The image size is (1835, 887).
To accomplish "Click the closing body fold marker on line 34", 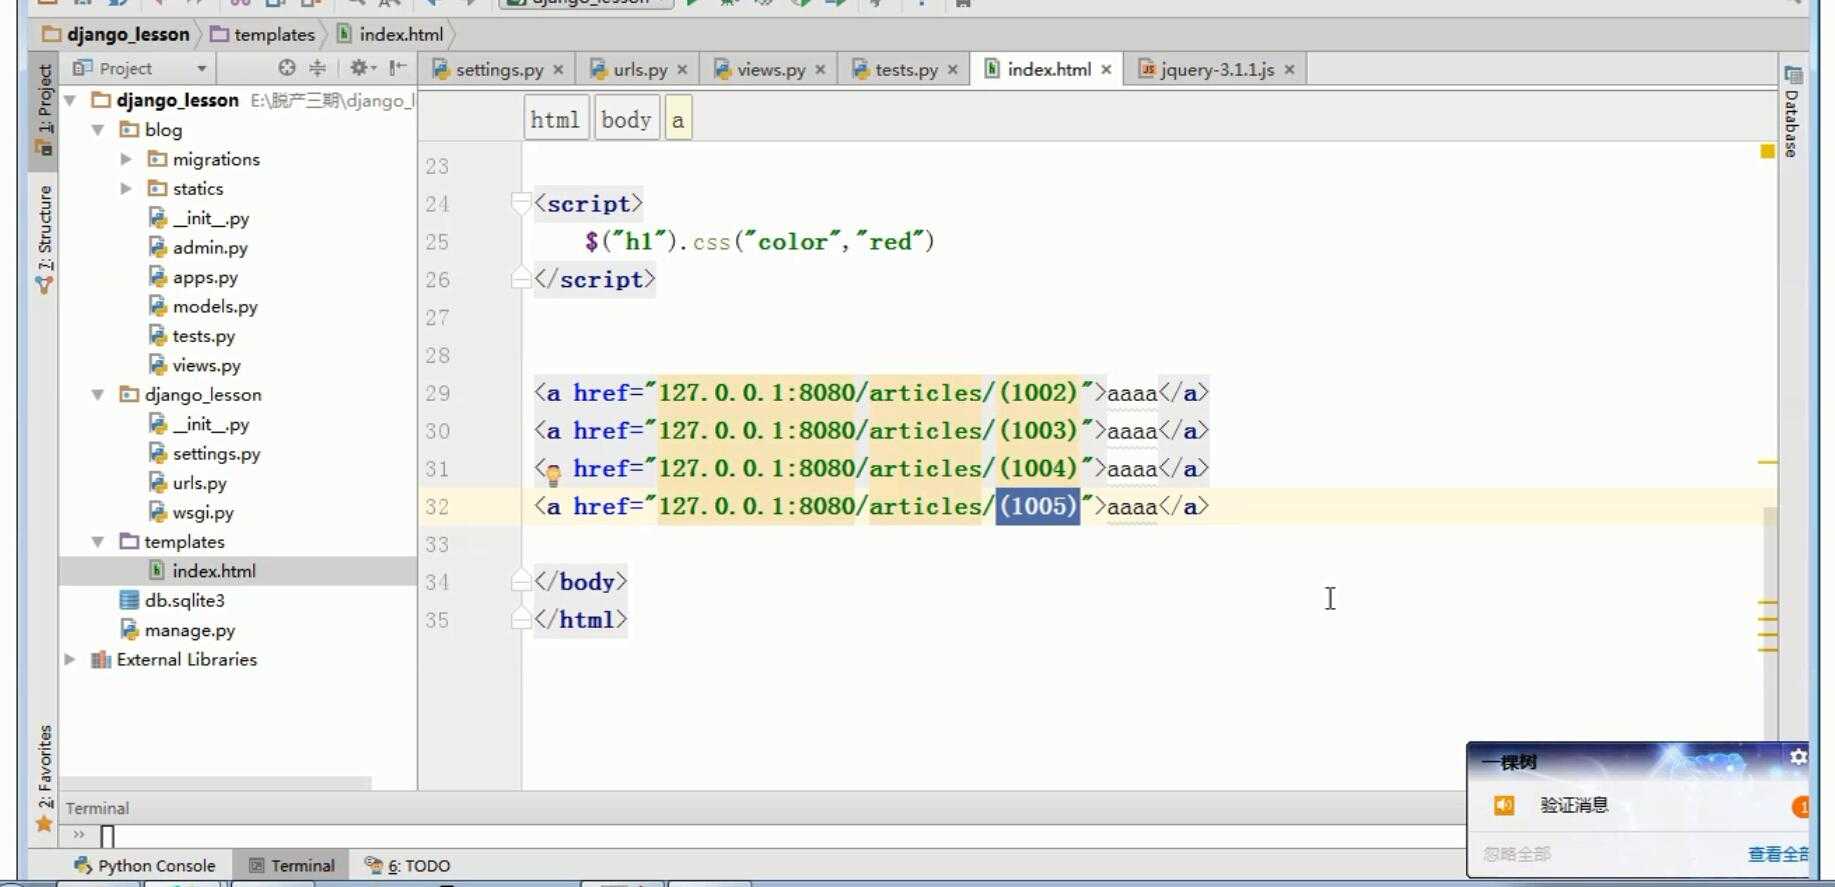I will coord(520,581).
